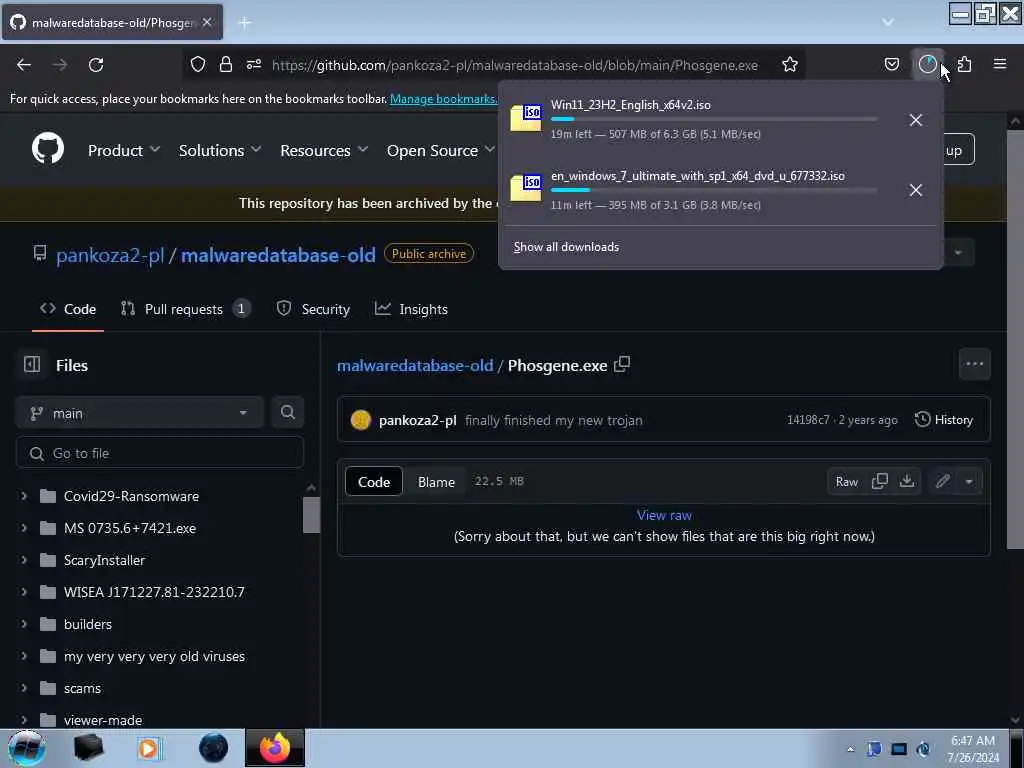Open the edit options dropdown arrow

coord(969,481)
